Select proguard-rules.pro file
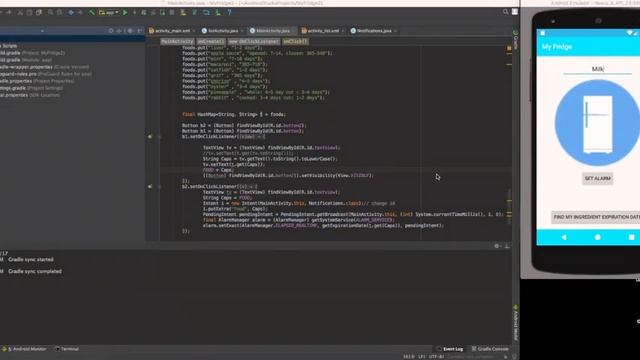The image size is (640, 360). click(46, 74)
